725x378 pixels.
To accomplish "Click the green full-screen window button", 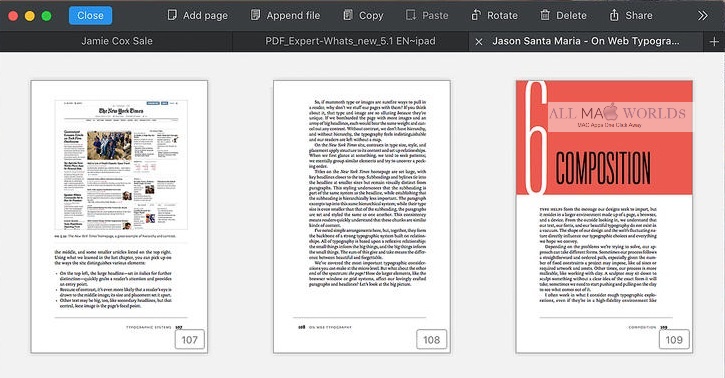I will point(46,16).
